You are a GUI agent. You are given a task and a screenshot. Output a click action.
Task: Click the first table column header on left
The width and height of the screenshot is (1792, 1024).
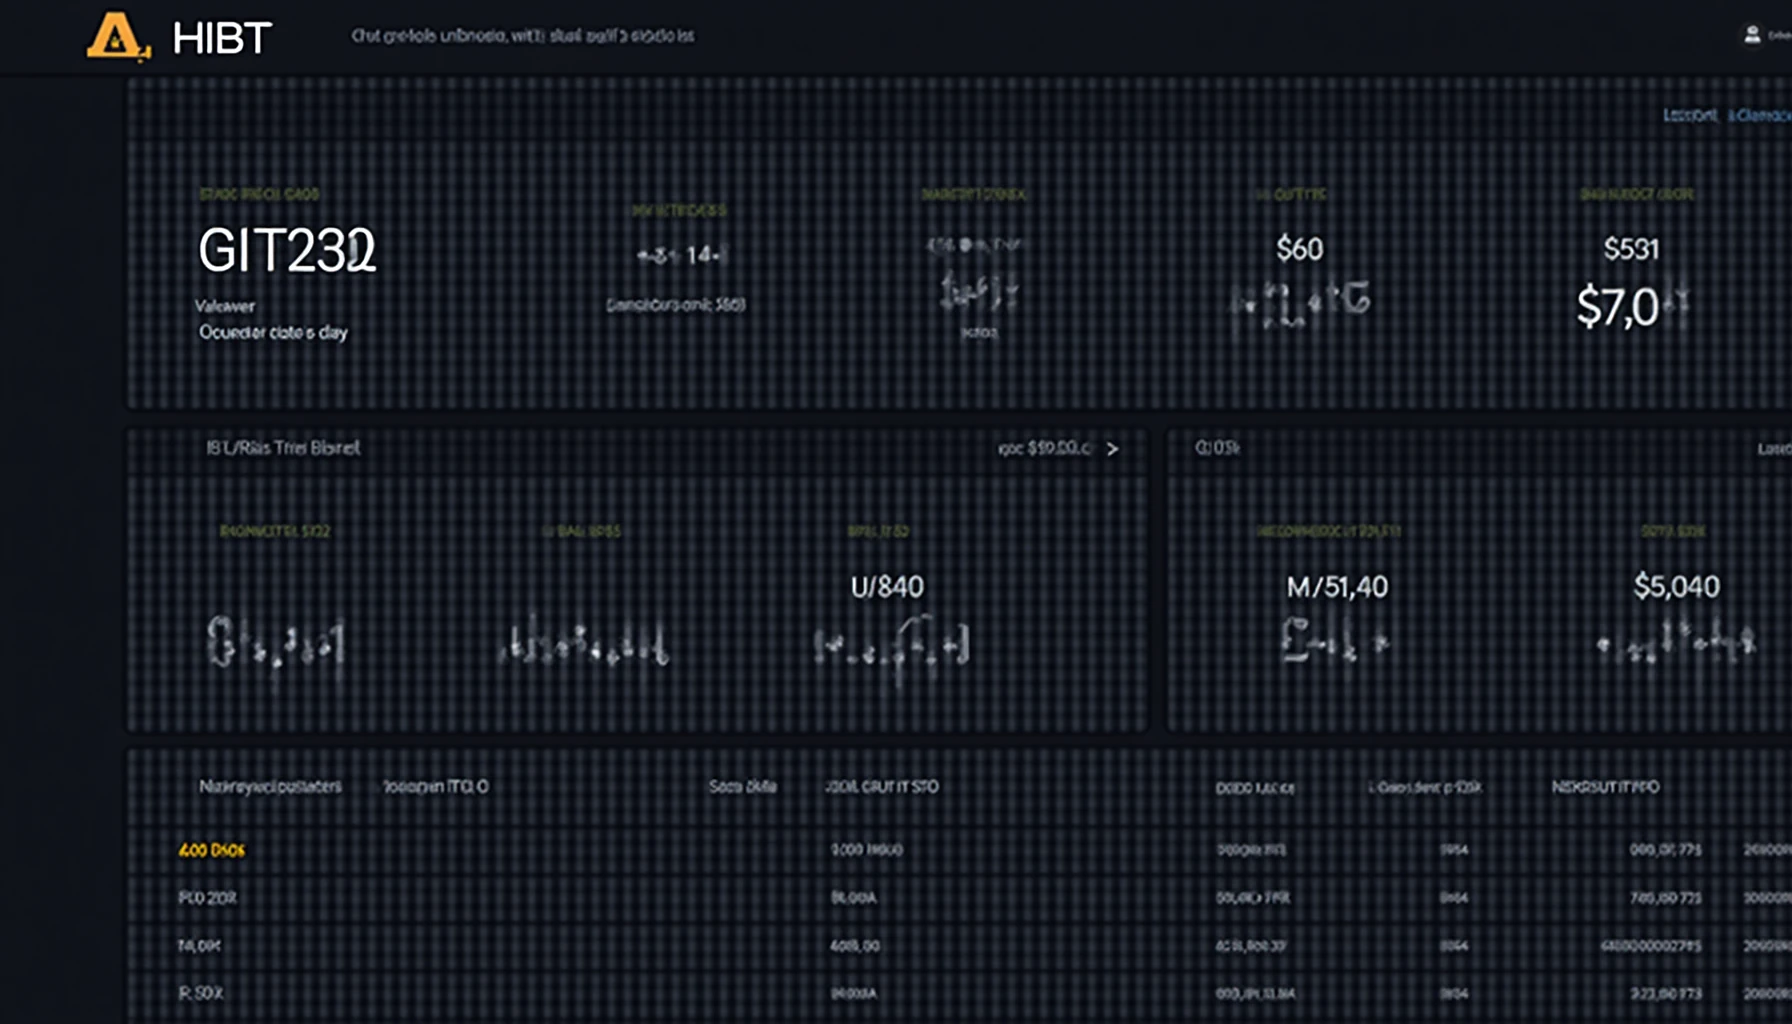(270, 787)
